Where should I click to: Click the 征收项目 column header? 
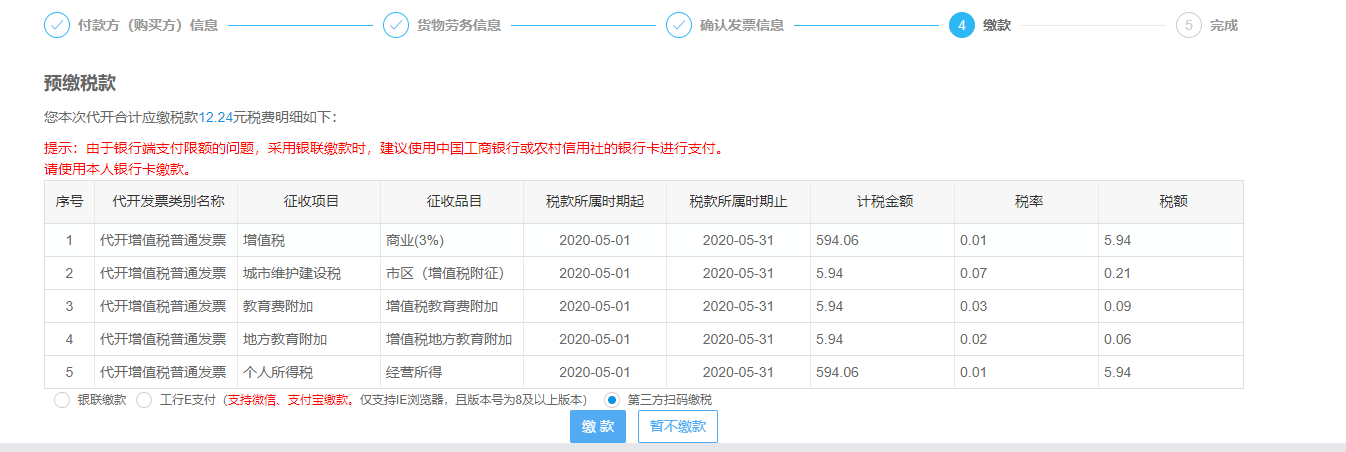(x=309, y=202)
